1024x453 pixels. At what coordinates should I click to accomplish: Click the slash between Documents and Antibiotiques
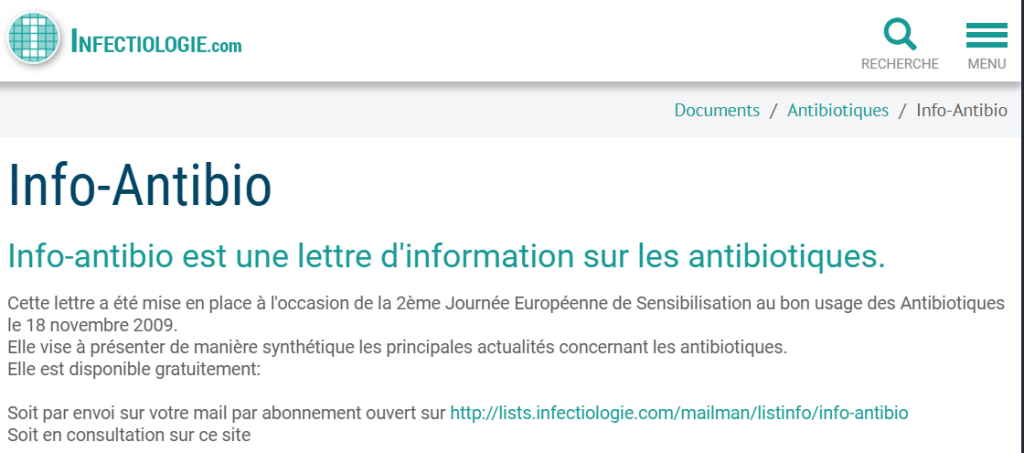coord(773,110)
